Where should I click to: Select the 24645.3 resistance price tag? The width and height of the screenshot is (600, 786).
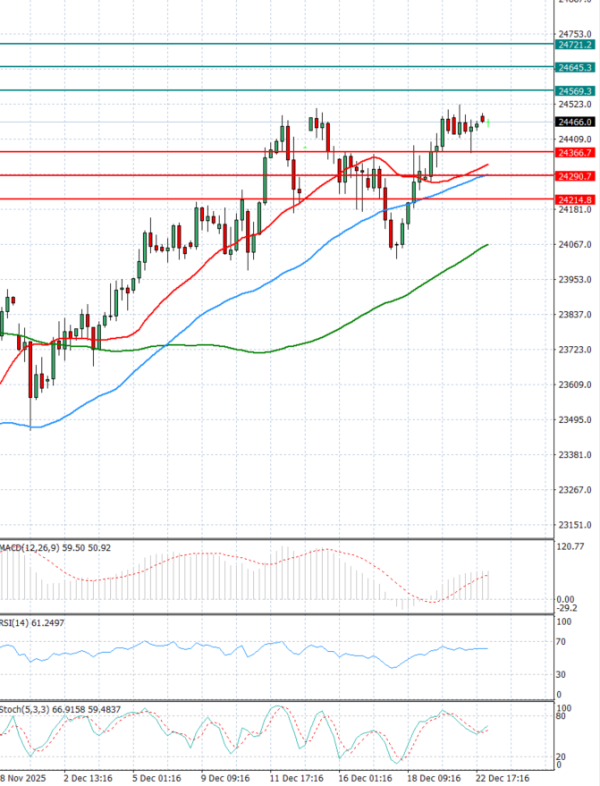576,67
